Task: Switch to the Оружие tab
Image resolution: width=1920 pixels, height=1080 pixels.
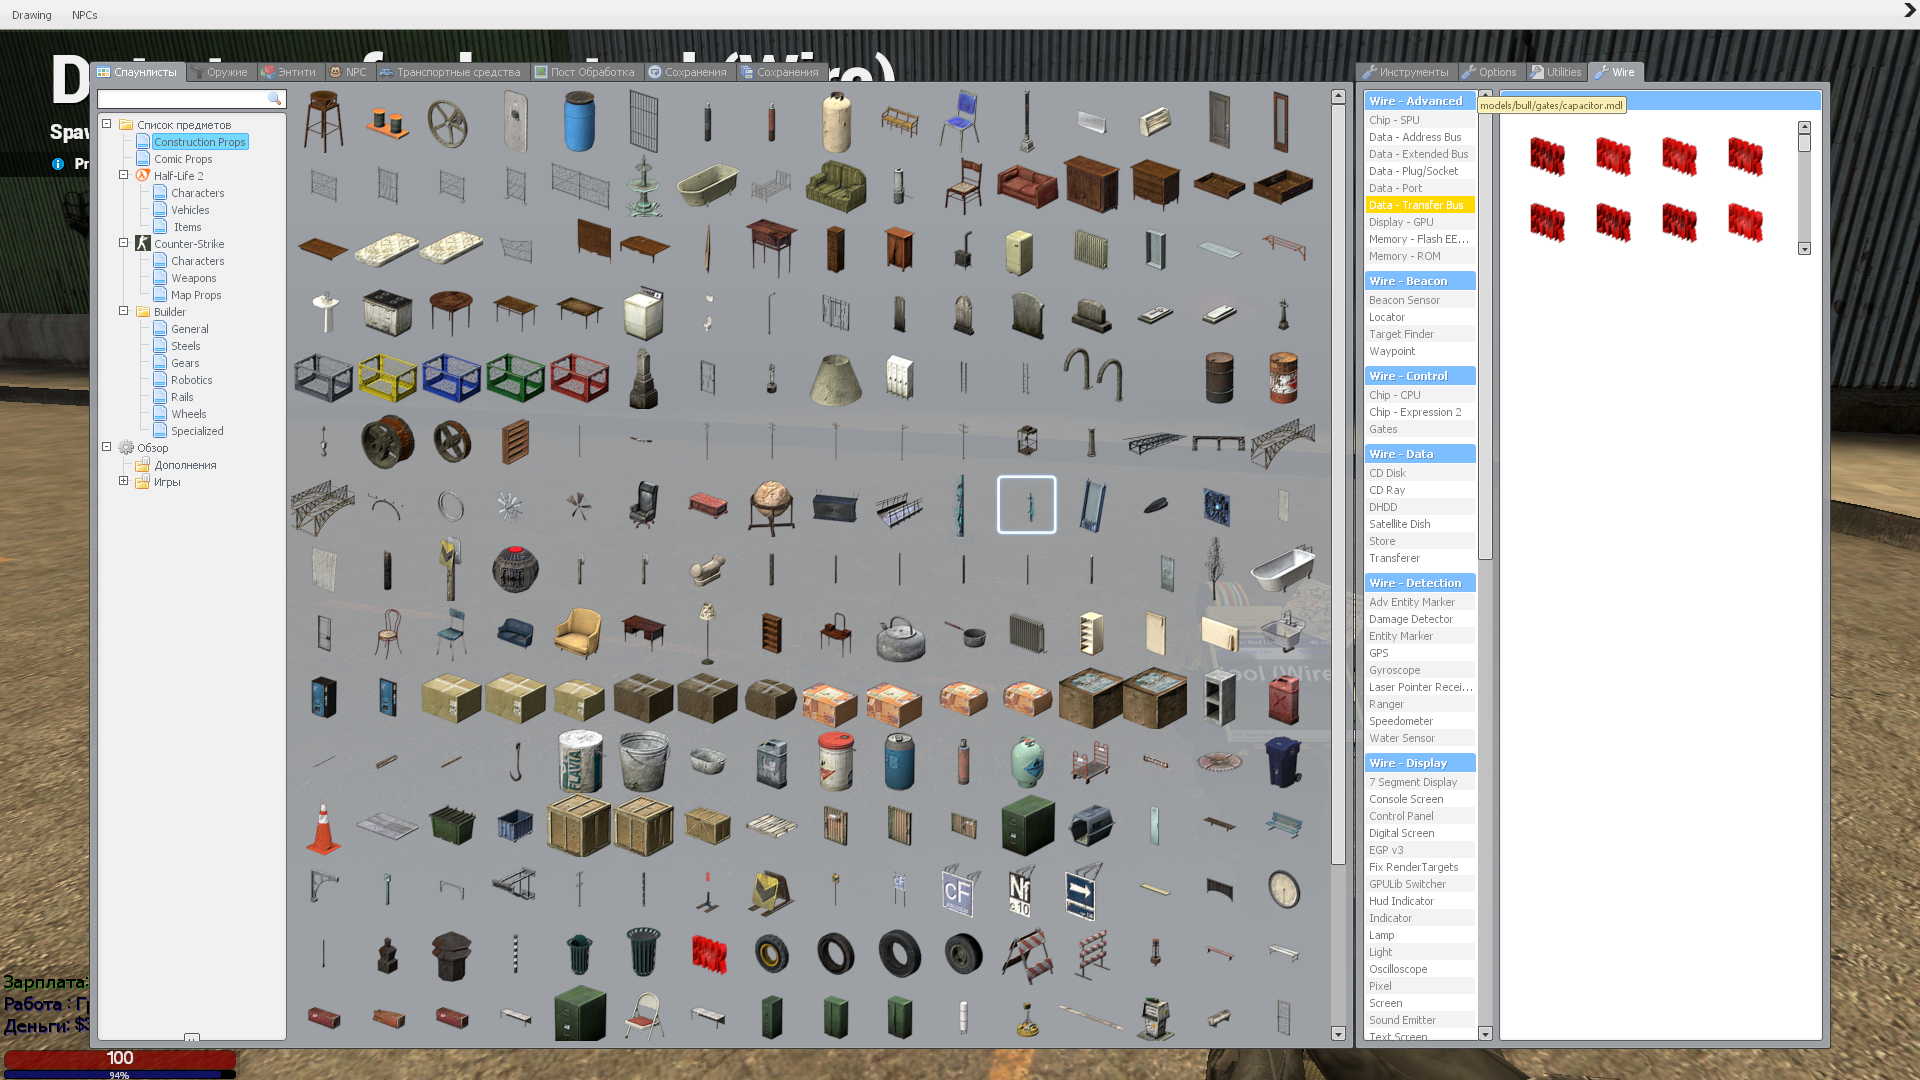Action: pyautogui.click(x=218, y=72)
